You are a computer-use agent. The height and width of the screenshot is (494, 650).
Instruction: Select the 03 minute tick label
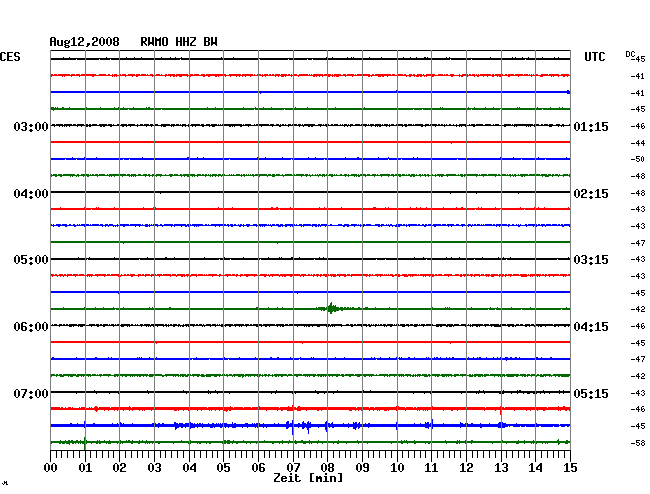154,468
